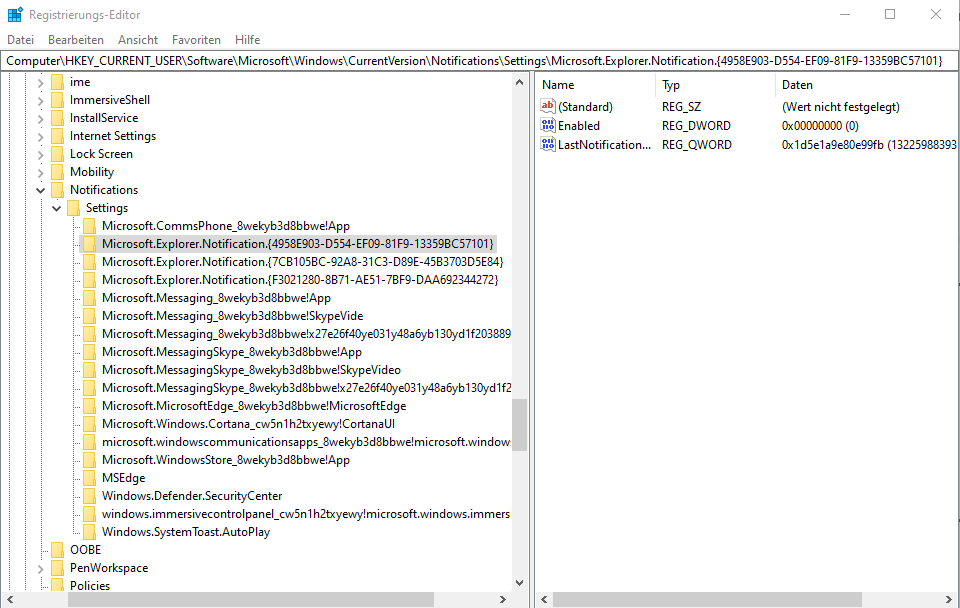The height and width of the screenshot is (608, 960).
Task: Select the Microsoft.MicrosoftEdge_8wekyb3d8bbwe!MicrosoftEdge key
Action: [254, 406]
